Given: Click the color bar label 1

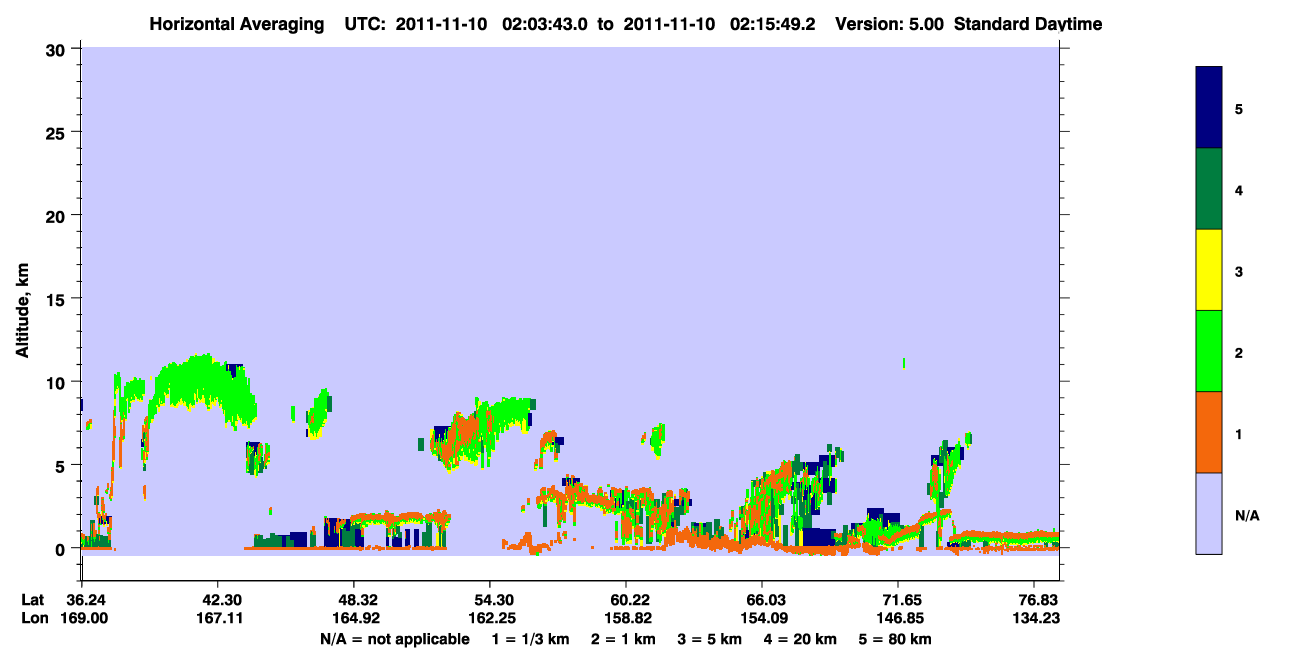Looking at the screenshot, I should pyautogui.click(x=1239, y=433).
